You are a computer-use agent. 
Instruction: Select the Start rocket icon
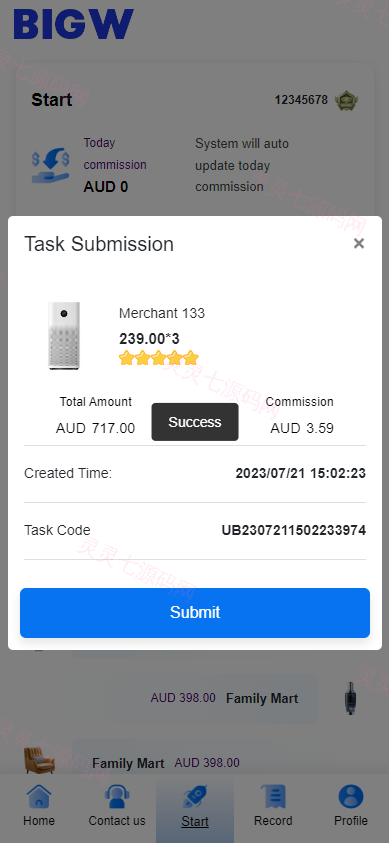pos(194,796)
